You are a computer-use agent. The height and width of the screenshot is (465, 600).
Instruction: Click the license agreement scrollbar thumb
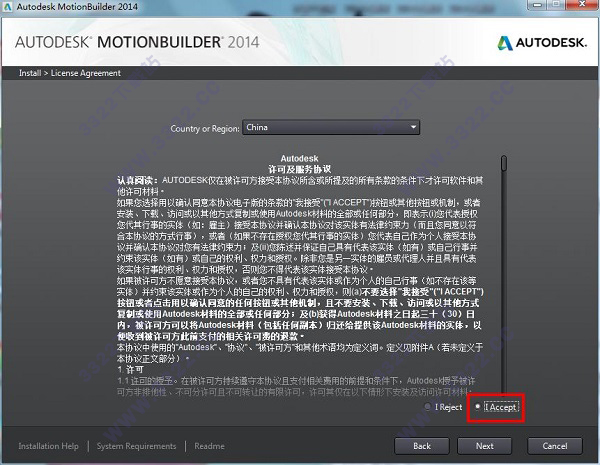click(x=504, y=163)
